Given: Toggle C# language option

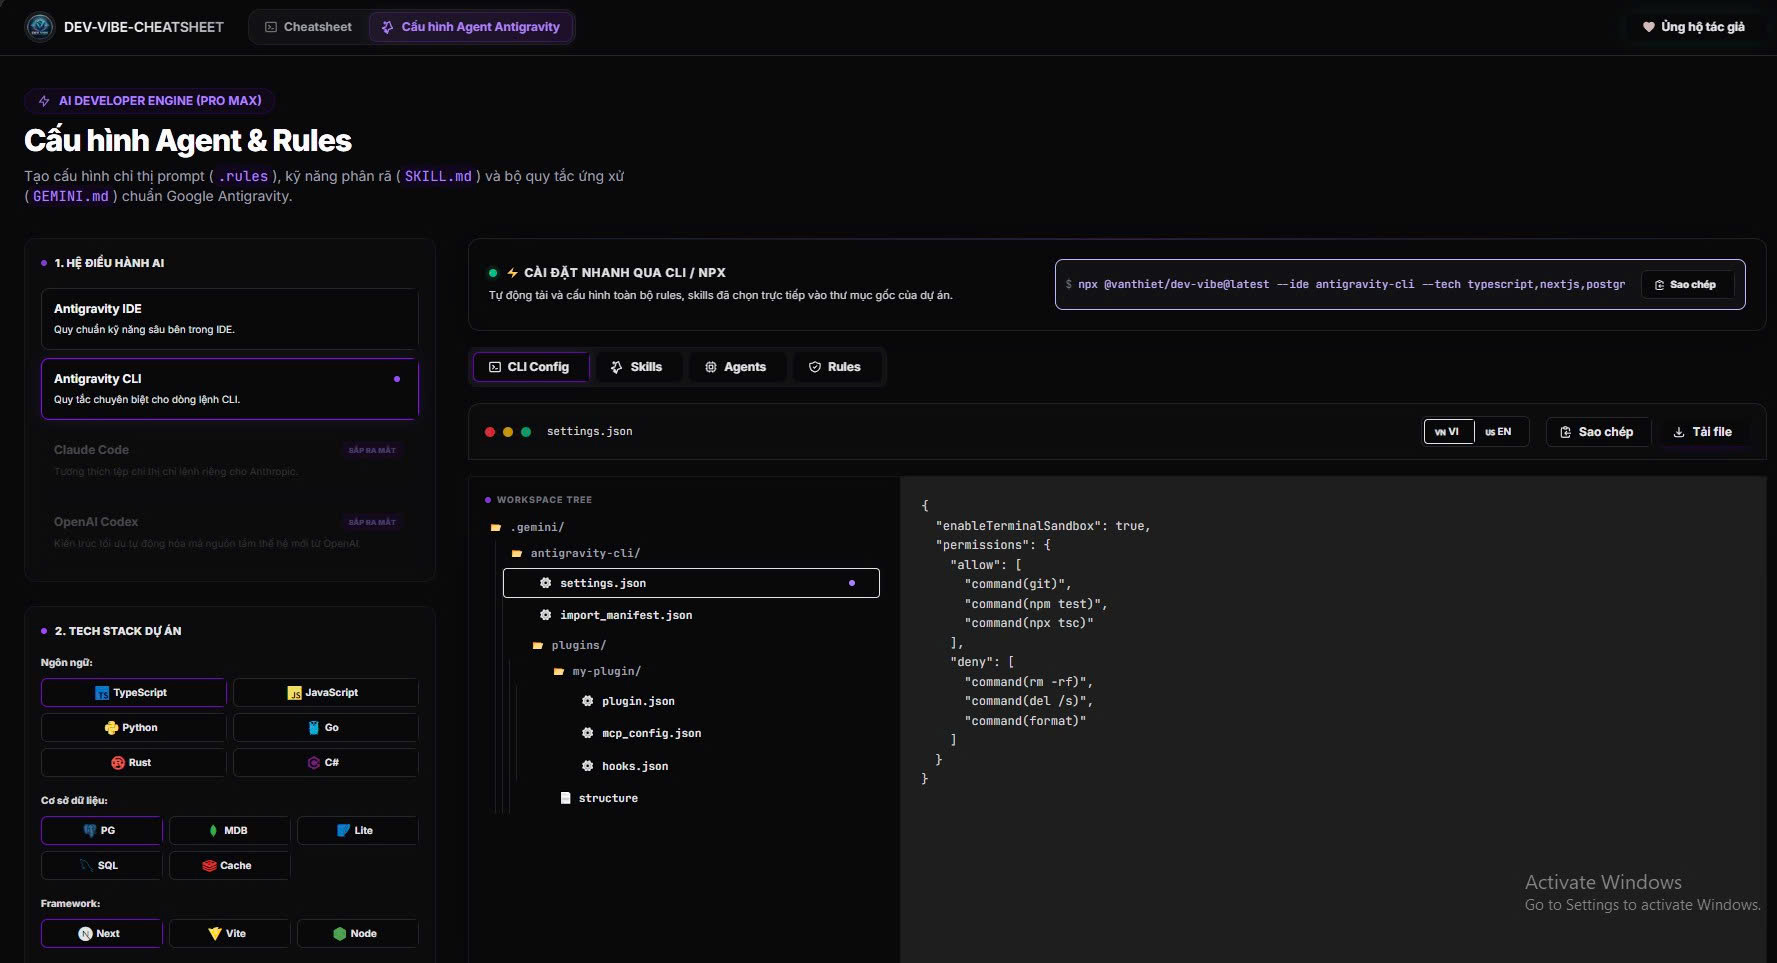Looking at the screenshot, I should 325,763.
